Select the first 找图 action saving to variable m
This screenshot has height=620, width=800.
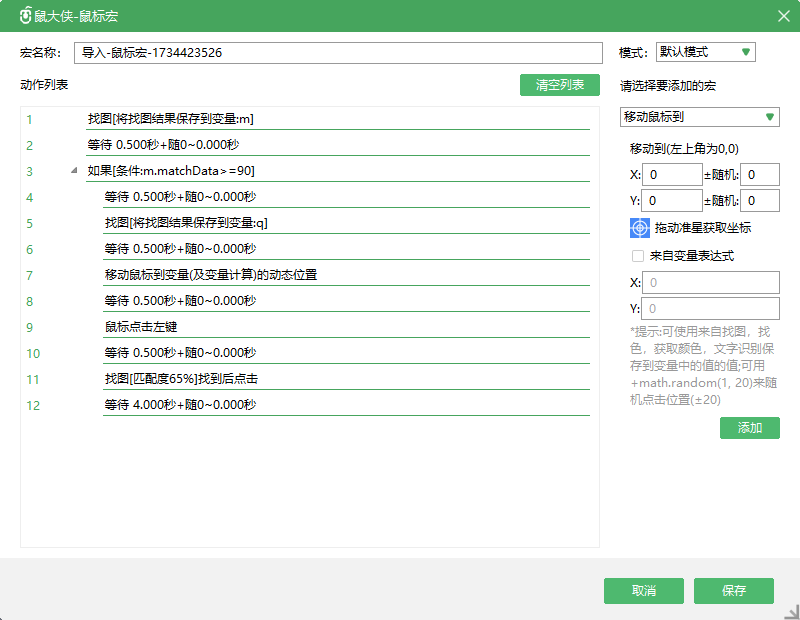pyautogui.click(x=170, y=119)
